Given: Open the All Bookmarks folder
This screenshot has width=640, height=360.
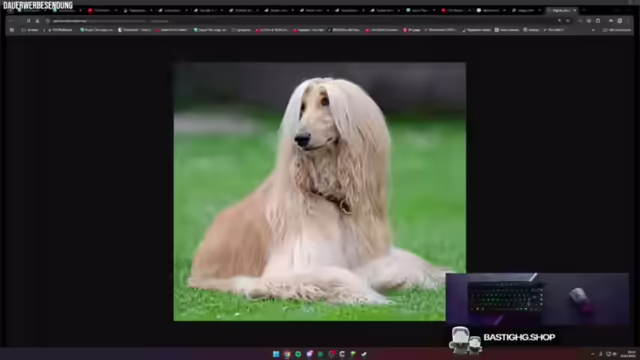Looking at the screenshot, I should click(x=617, y=30).
